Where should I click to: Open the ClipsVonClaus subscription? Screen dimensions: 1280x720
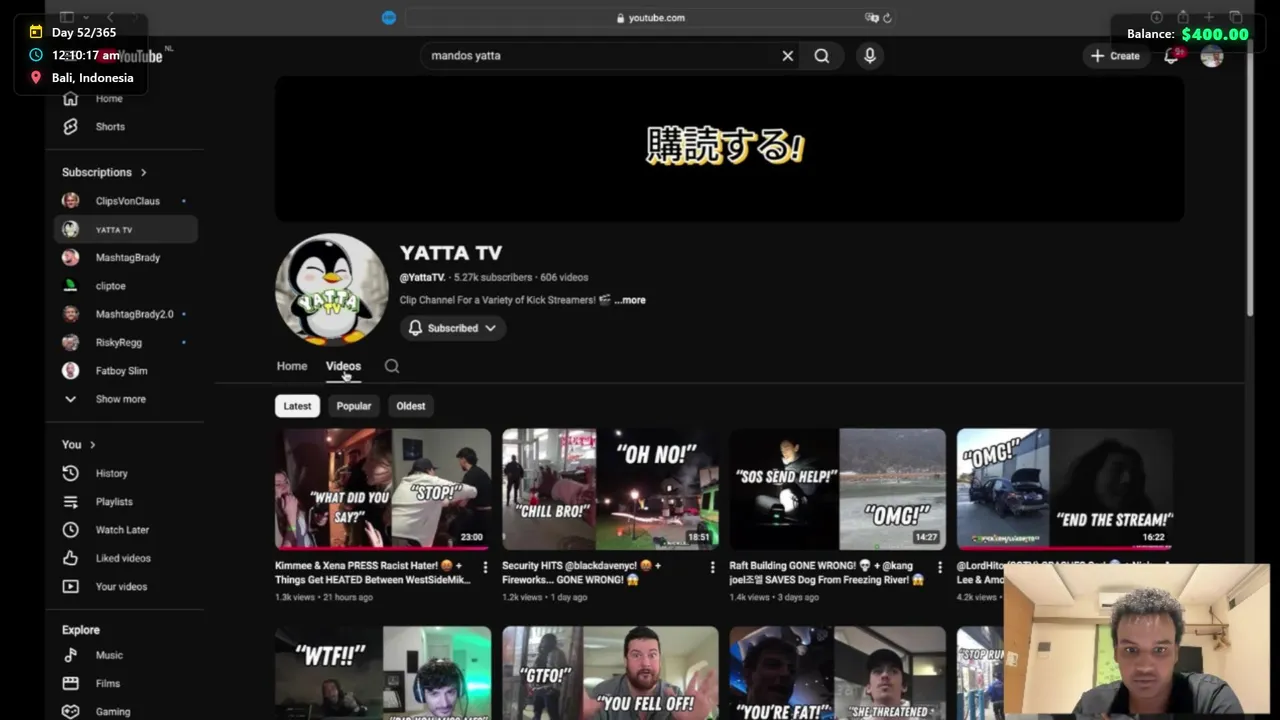click(x=126, y=201)
